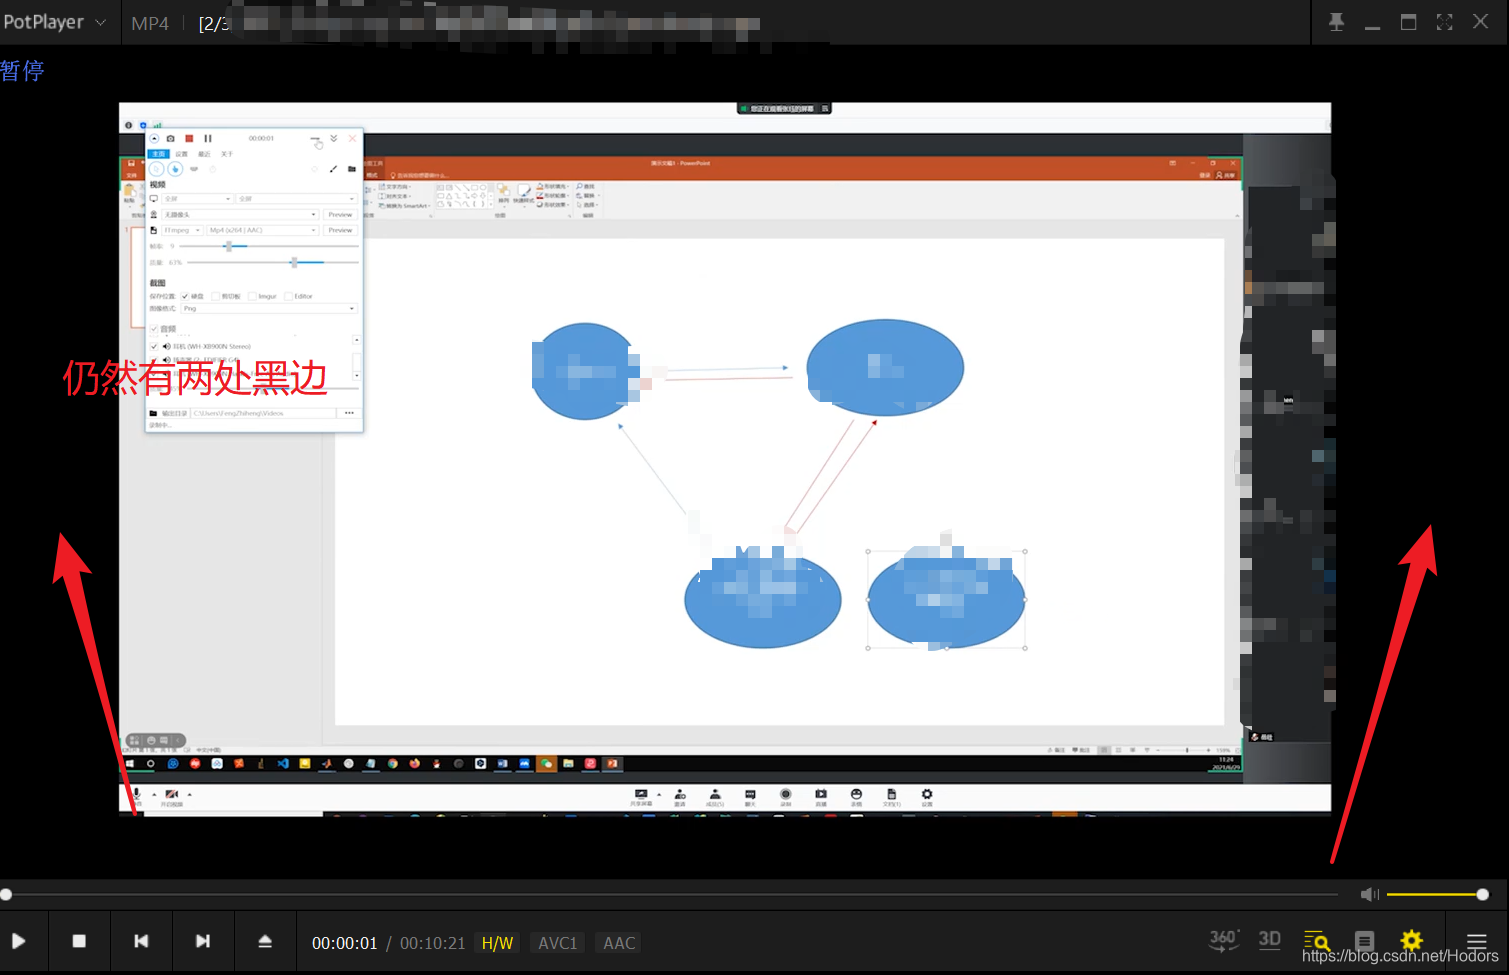1509x975 pixels.
Task: Stop the video with the Stop button
Action: (x=79, y=941)
